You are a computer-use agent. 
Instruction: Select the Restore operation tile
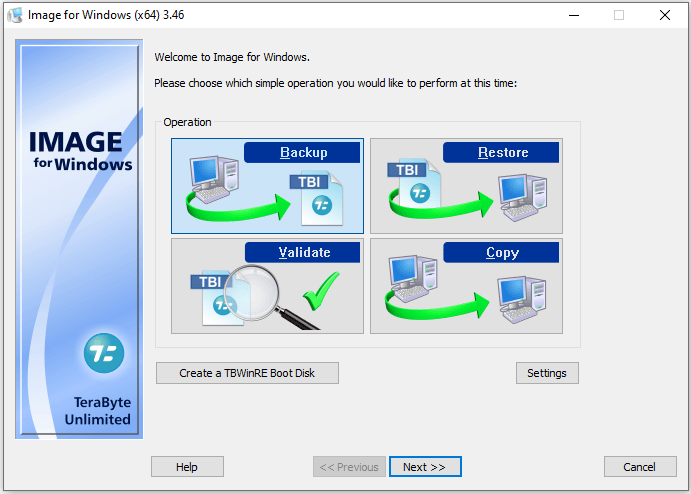(466, 186)
